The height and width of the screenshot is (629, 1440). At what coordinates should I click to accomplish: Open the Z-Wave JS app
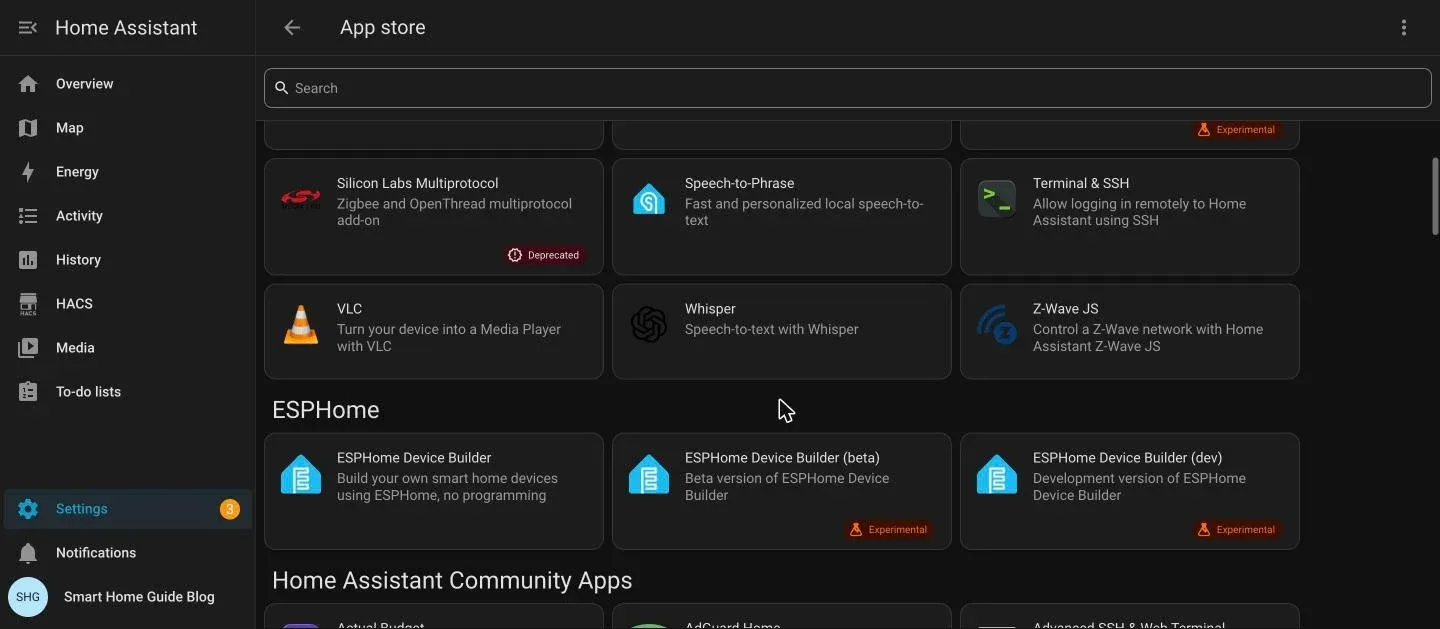pyautogui.click(x=1130, y=332)
